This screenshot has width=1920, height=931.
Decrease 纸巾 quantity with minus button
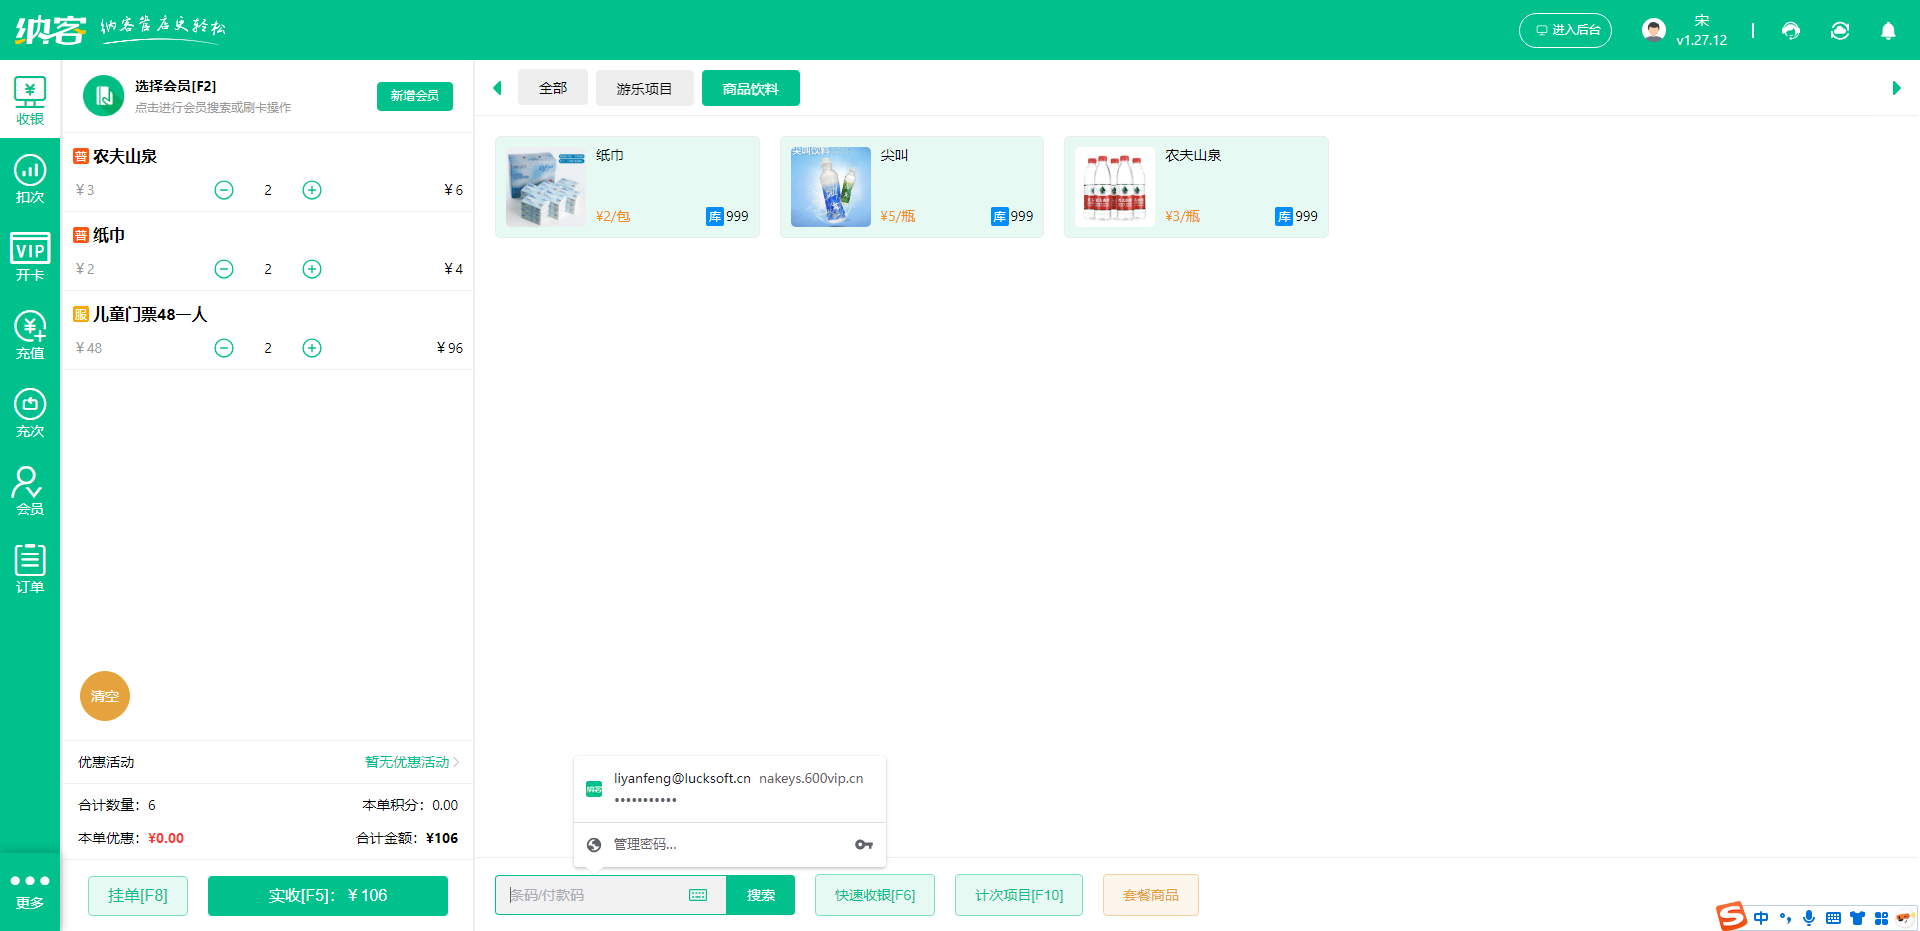[224, 269]
